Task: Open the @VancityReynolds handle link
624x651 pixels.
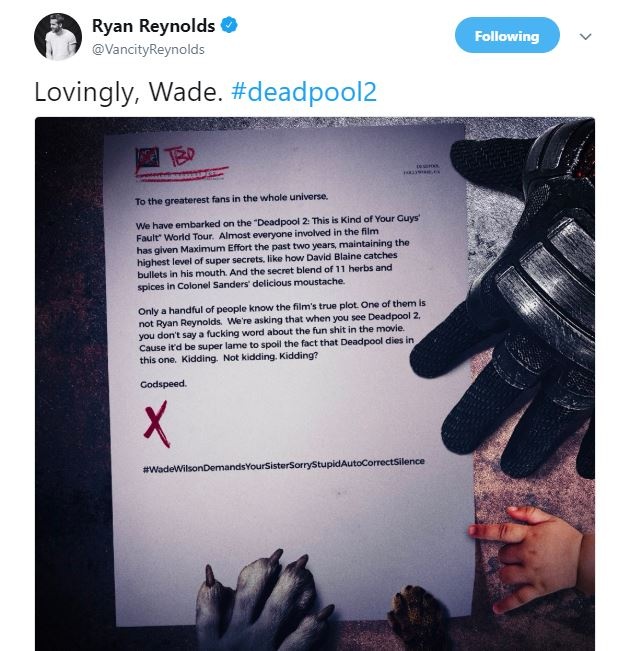Action: tap(148, 49)
